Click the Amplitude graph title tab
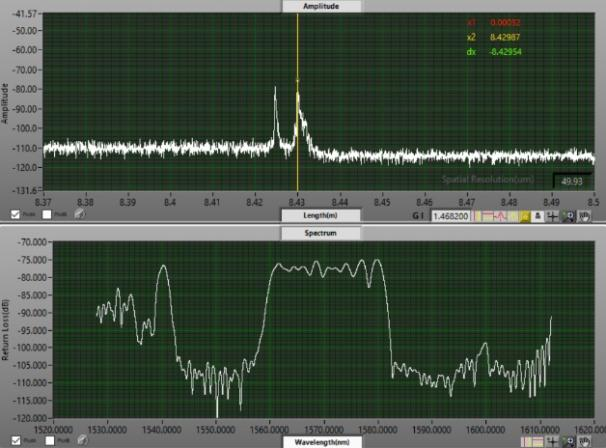 [320, 6]
